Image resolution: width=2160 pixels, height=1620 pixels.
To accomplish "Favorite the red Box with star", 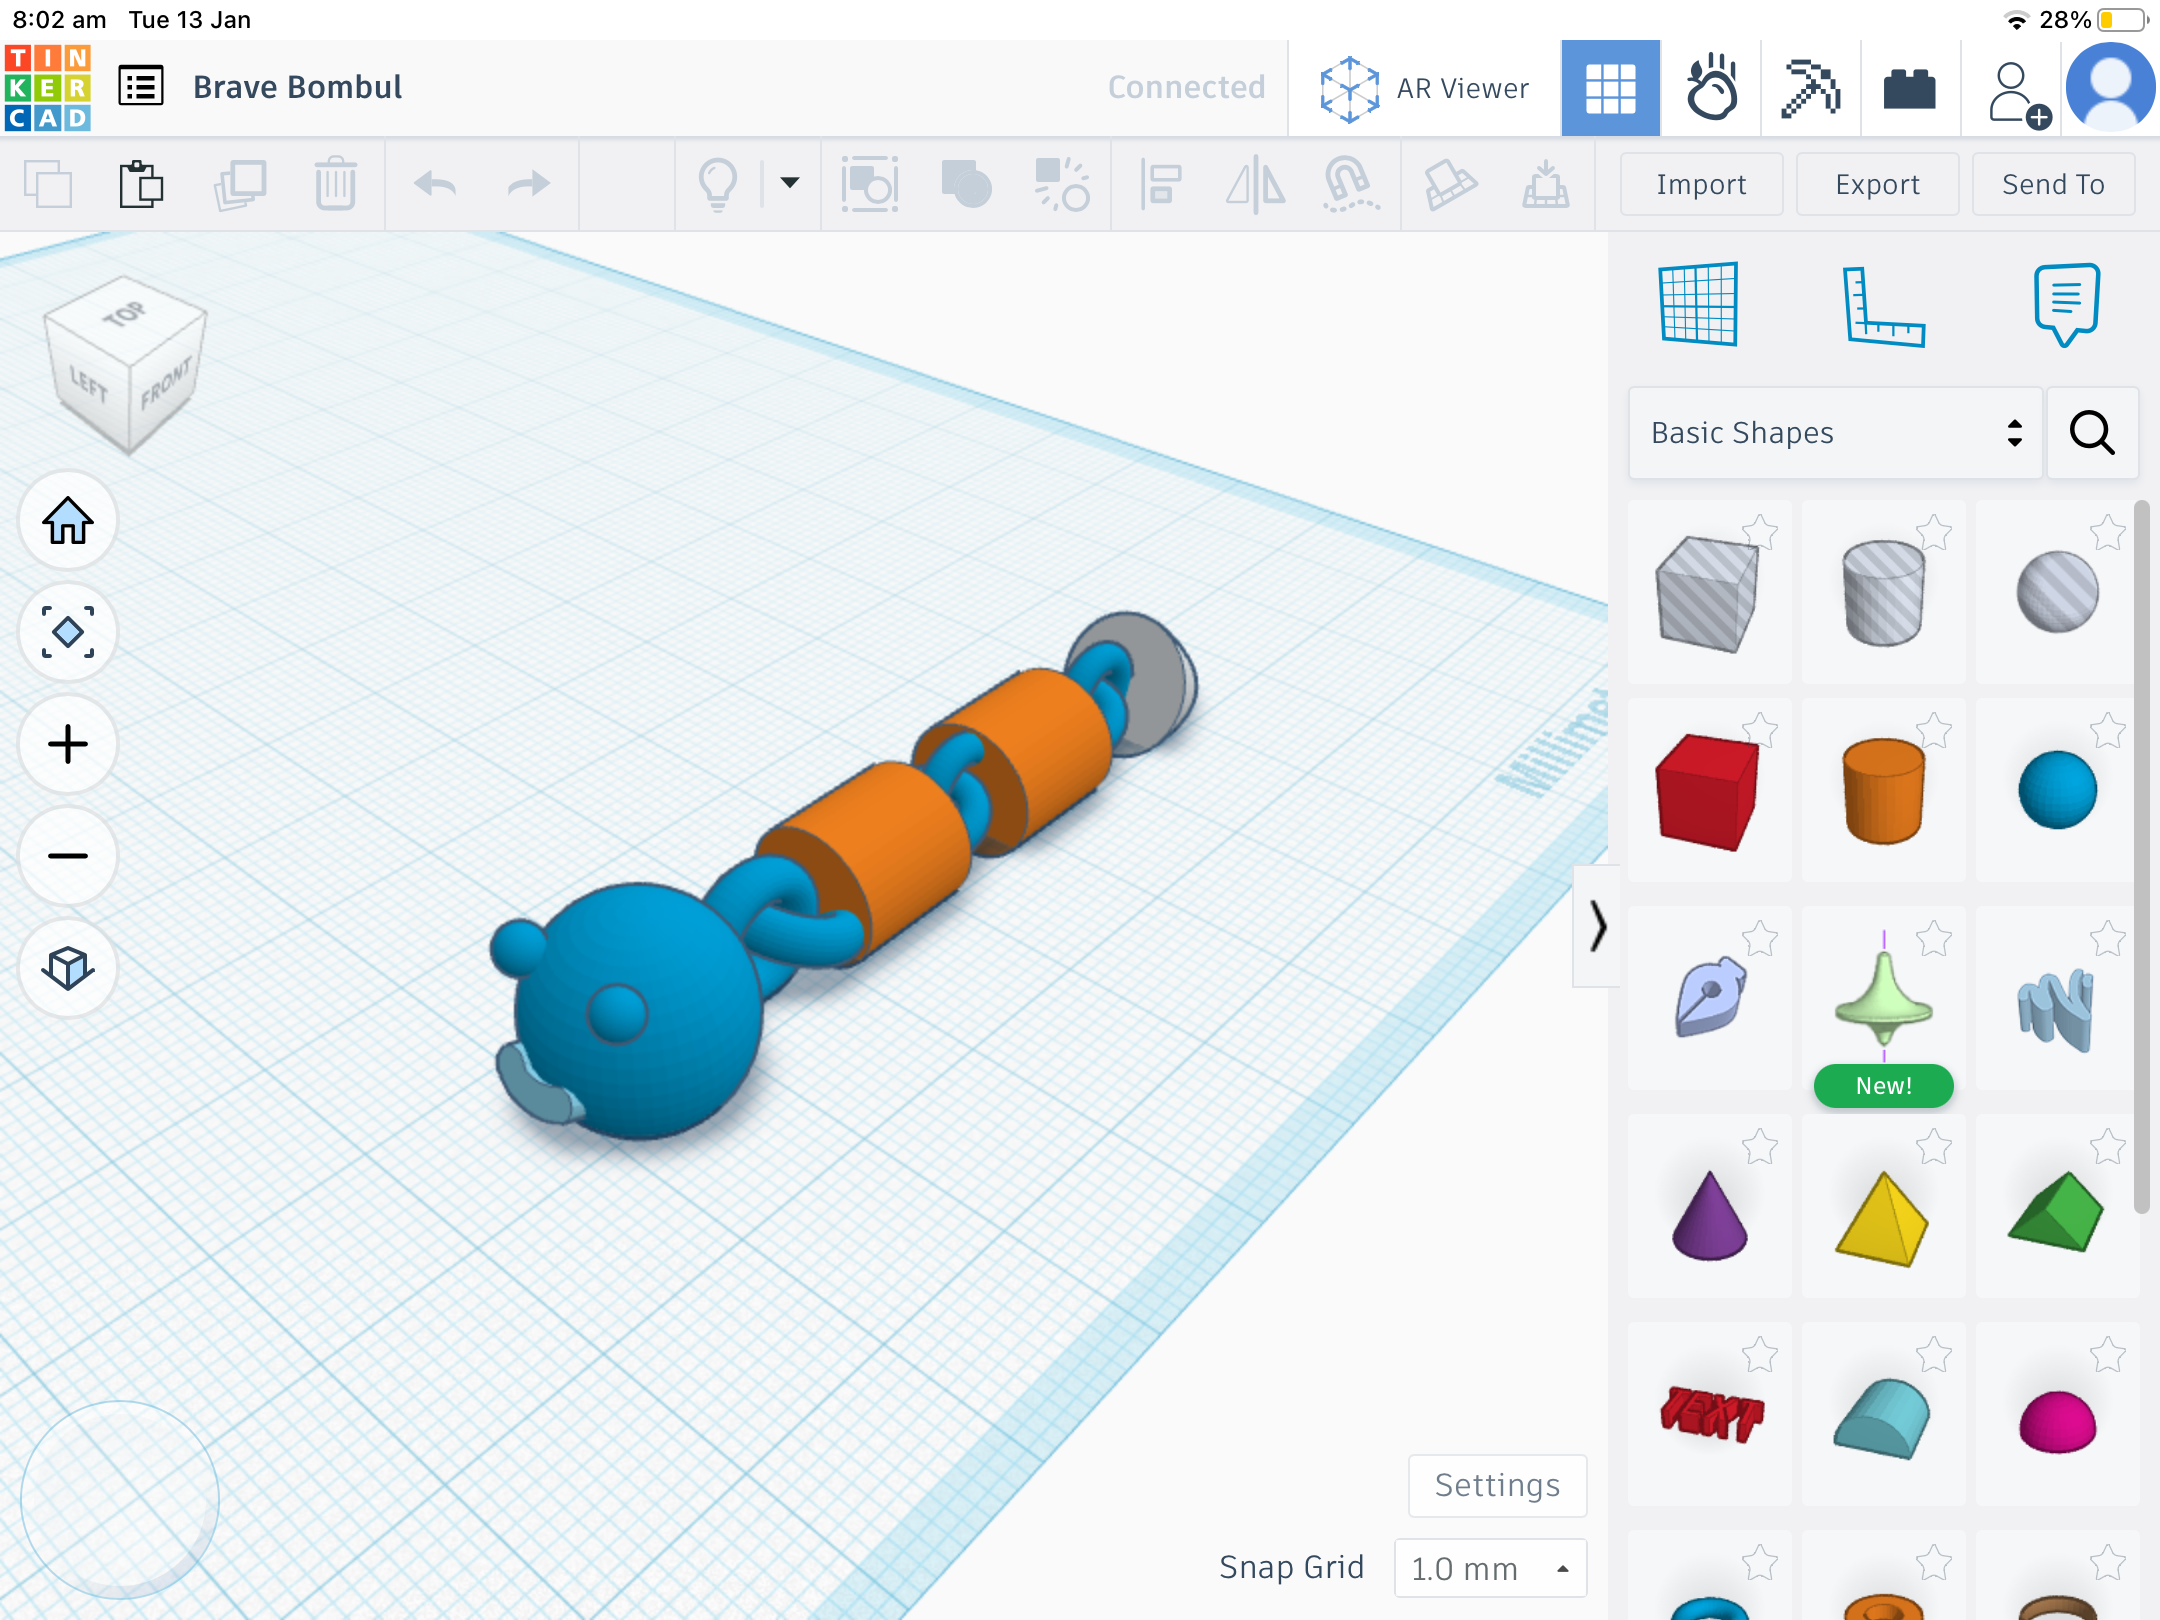I will pyautogui.click(x=1759, y=731).
